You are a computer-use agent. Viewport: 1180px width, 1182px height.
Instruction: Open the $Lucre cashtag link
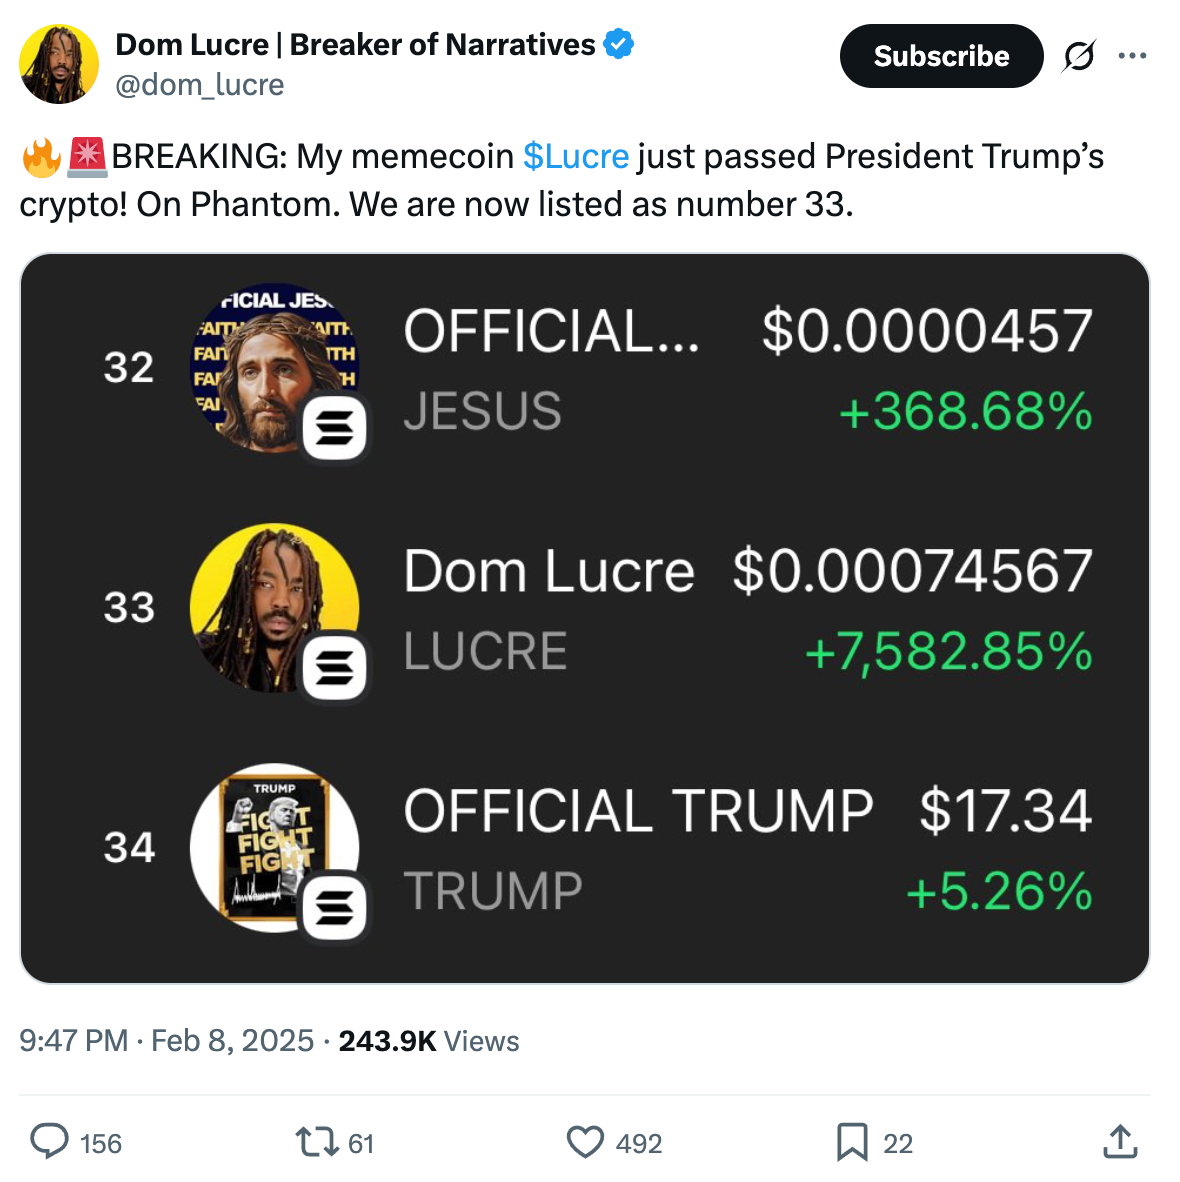click(576, 156)
